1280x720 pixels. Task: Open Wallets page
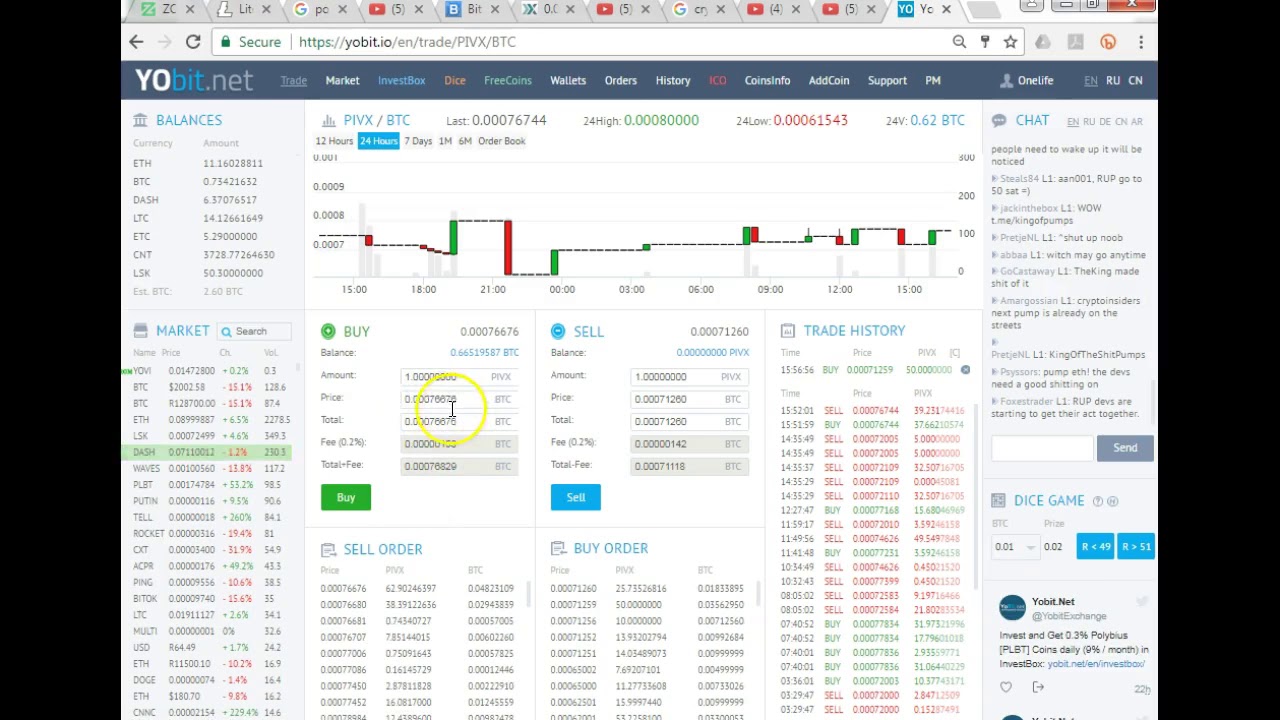click(568, 80)
